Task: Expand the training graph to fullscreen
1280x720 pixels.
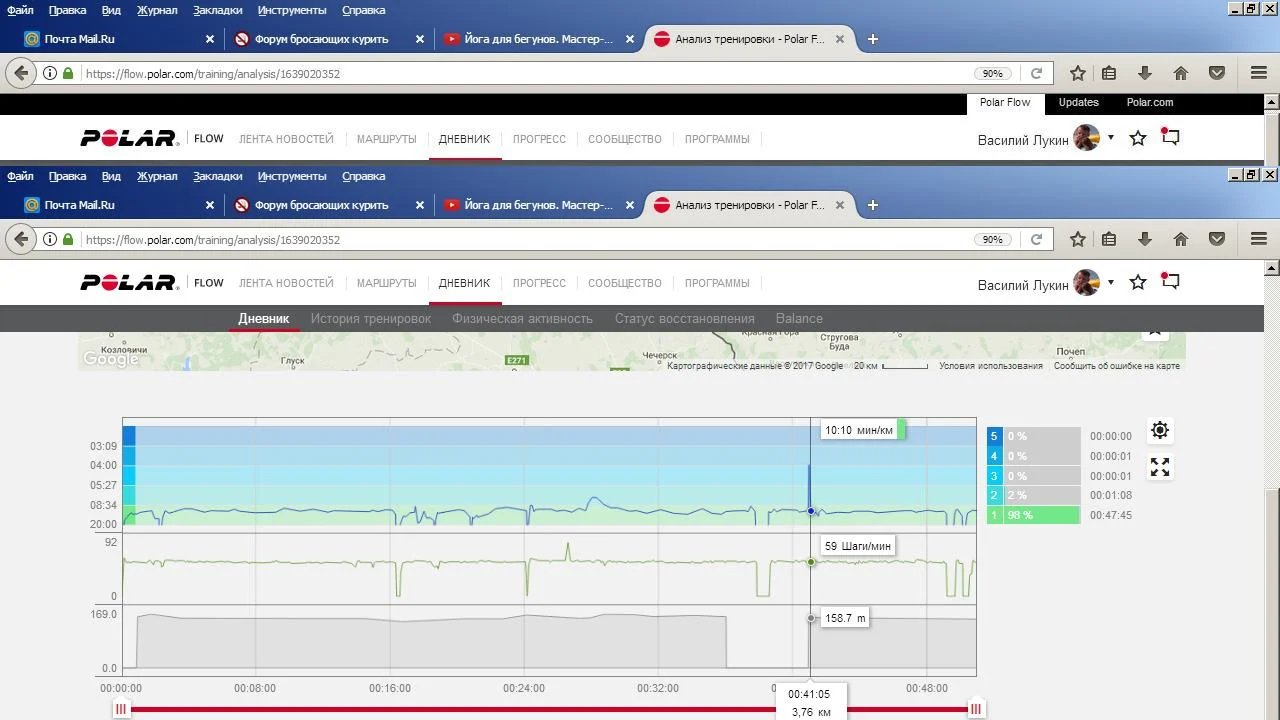Action: coord(1160,467)
